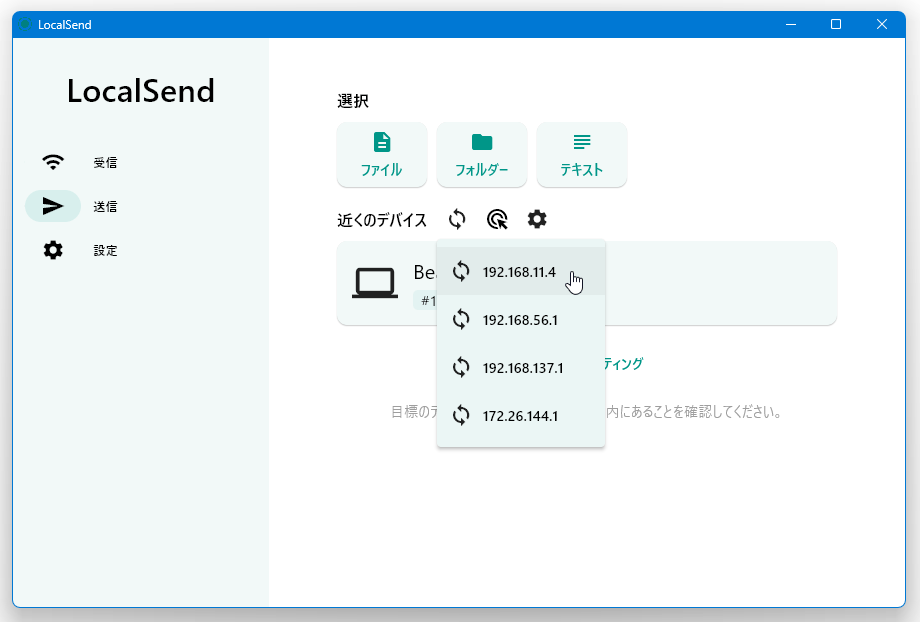Click the 選択 heading text
920x622 pixels.
[353, 101]
